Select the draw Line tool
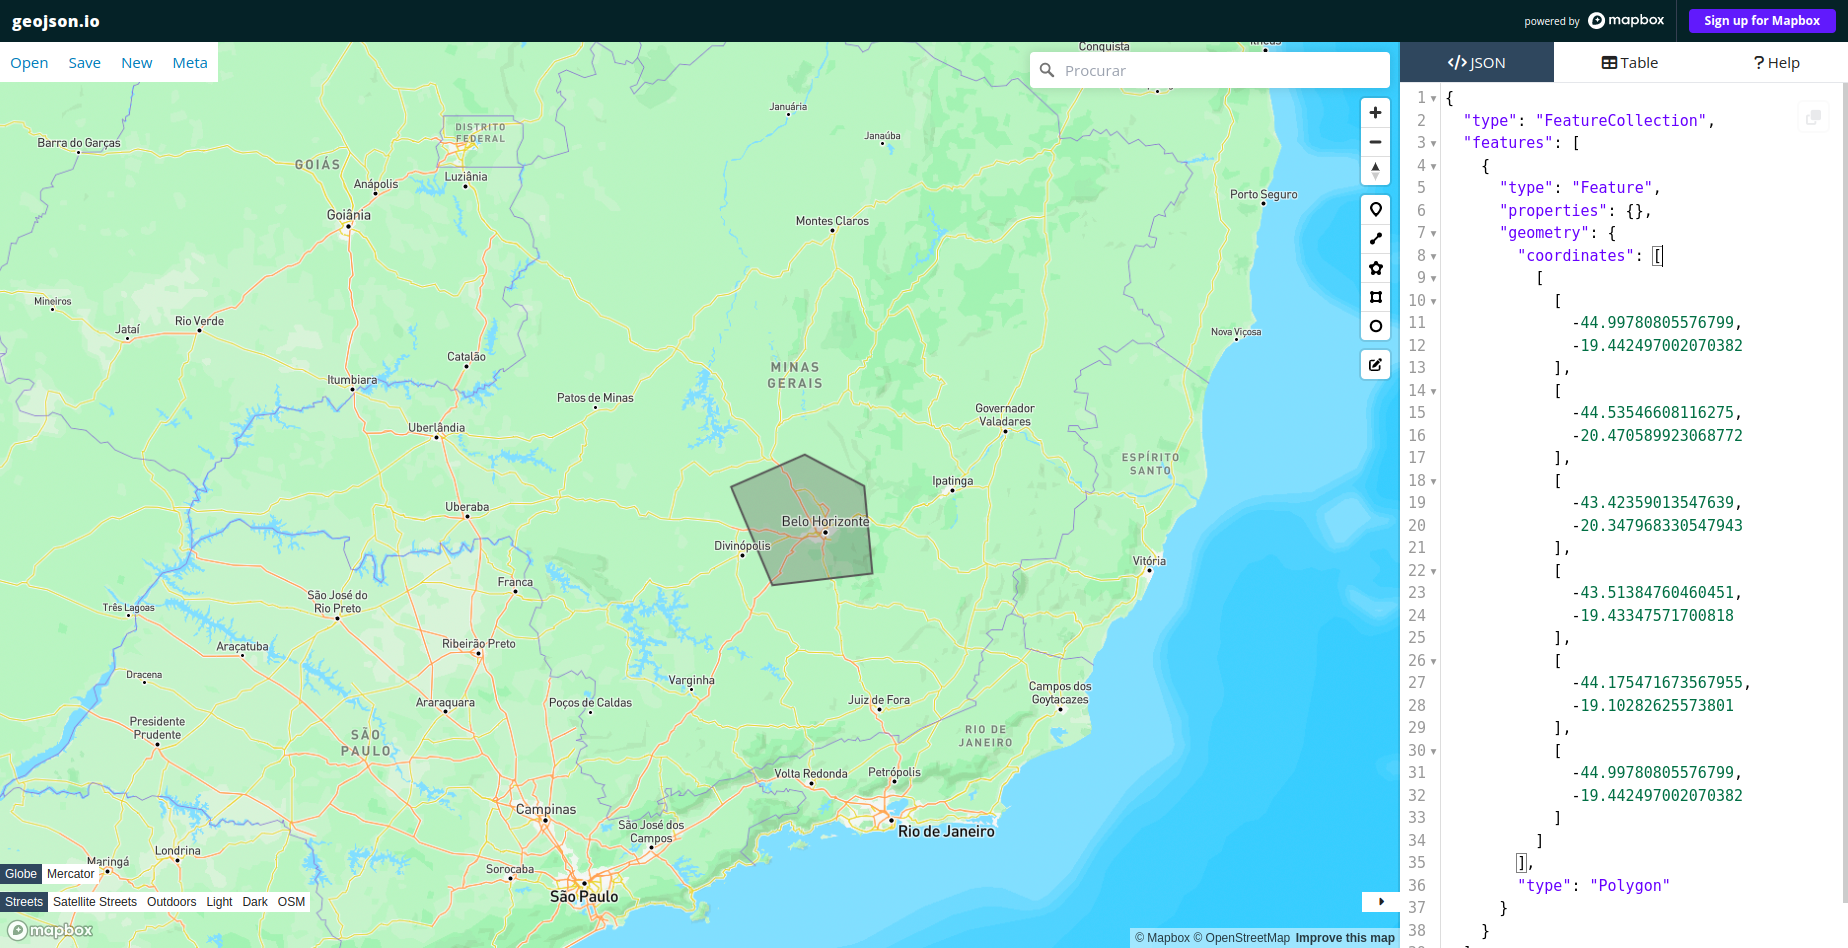This screenshot has width=1848, height=948. [1375, 239]
